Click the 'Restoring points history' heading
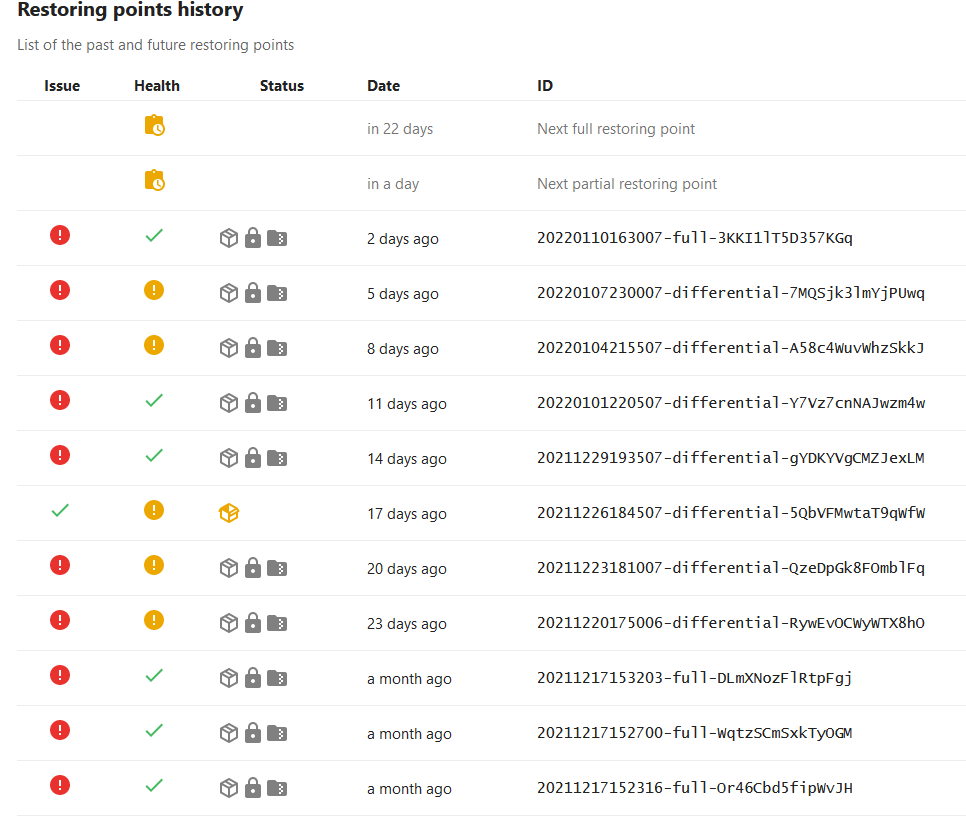Image resolution: width=966 pixels, height=824 pixels. [x=131, y=10]
